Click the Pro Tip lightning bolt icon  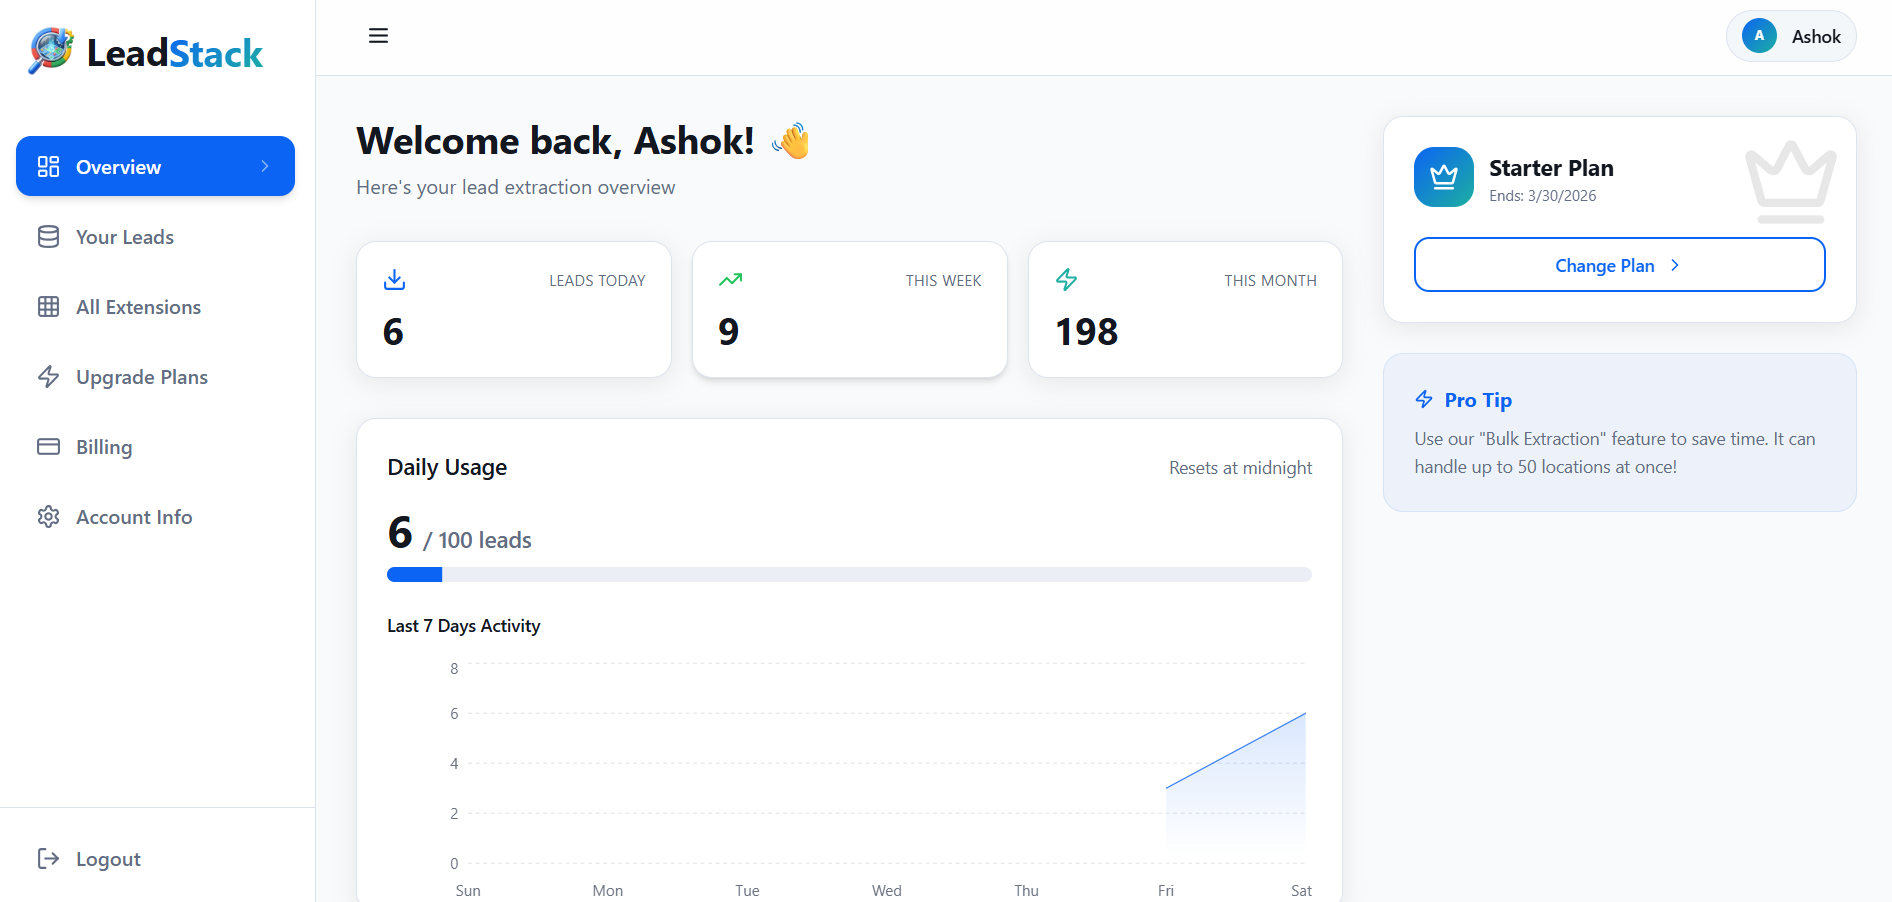point(1424,398)
